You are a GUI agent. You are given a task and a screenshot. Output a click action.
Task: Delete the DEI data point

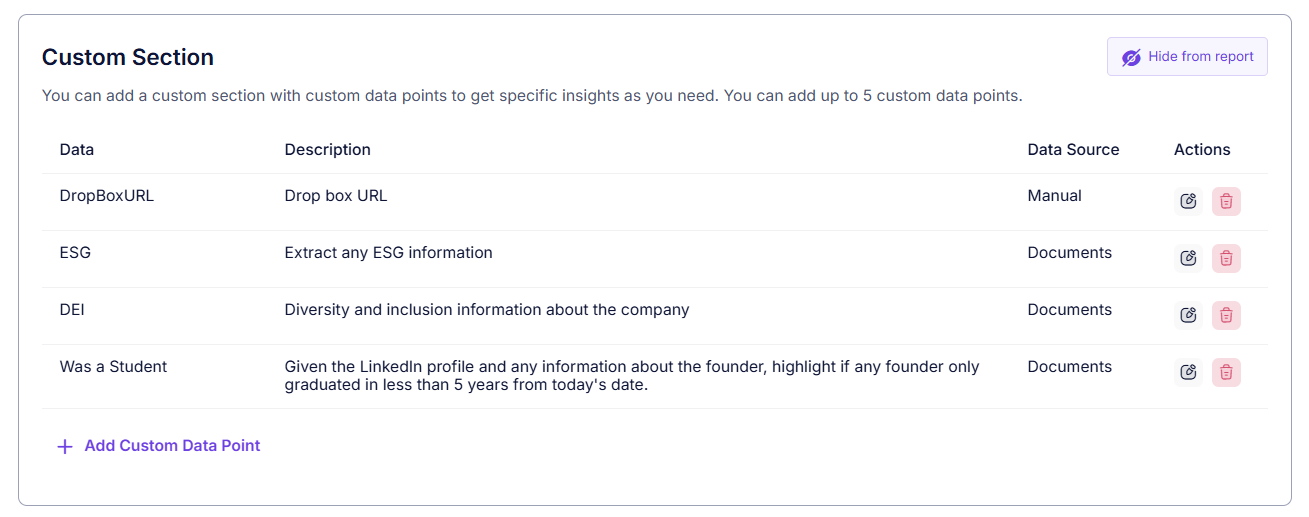coord(1226,315)
